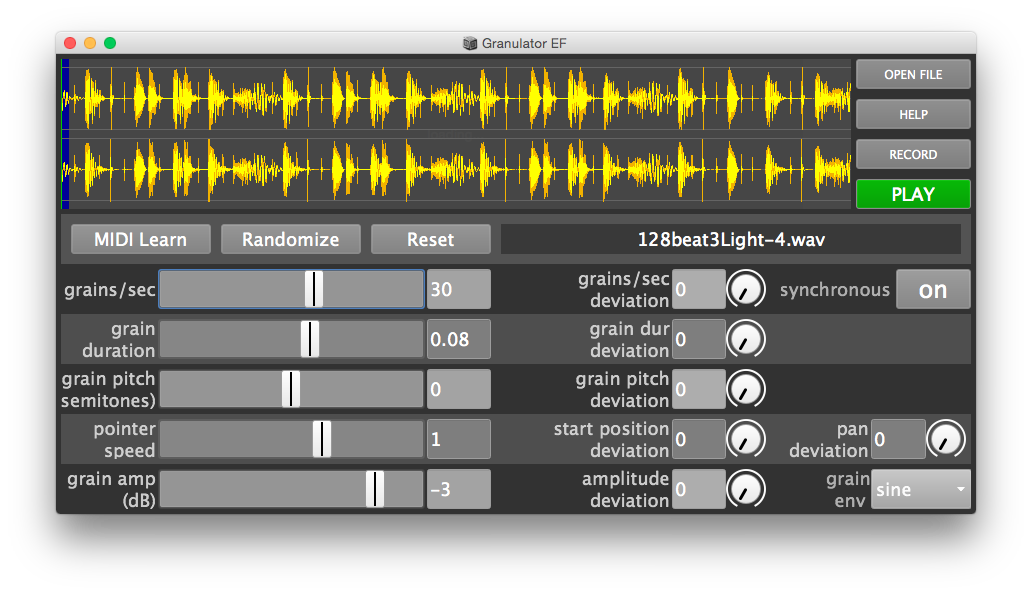This screenshot has width=1032, height=594.
Task: Randomize the parameters with Randomize
Action: pos(290,239)
